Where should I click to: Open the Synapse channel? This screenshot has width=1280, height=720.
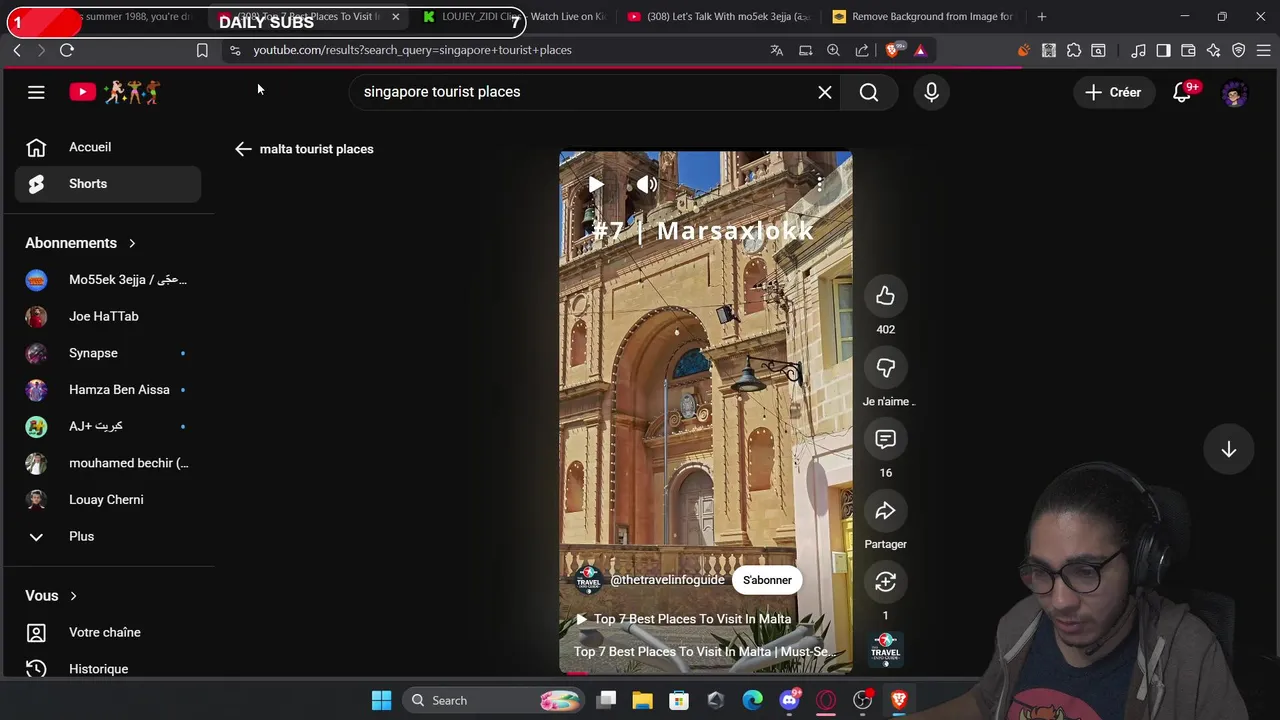[108, 353]
